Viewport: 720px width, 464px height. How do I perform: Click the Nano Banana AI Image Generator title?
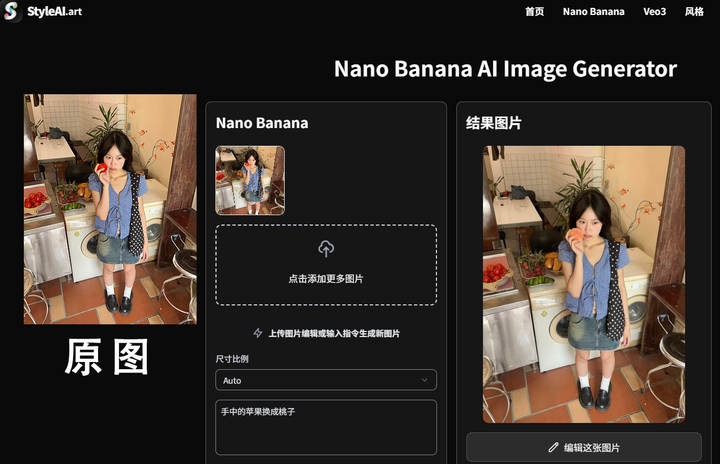(x=505, y=69)
